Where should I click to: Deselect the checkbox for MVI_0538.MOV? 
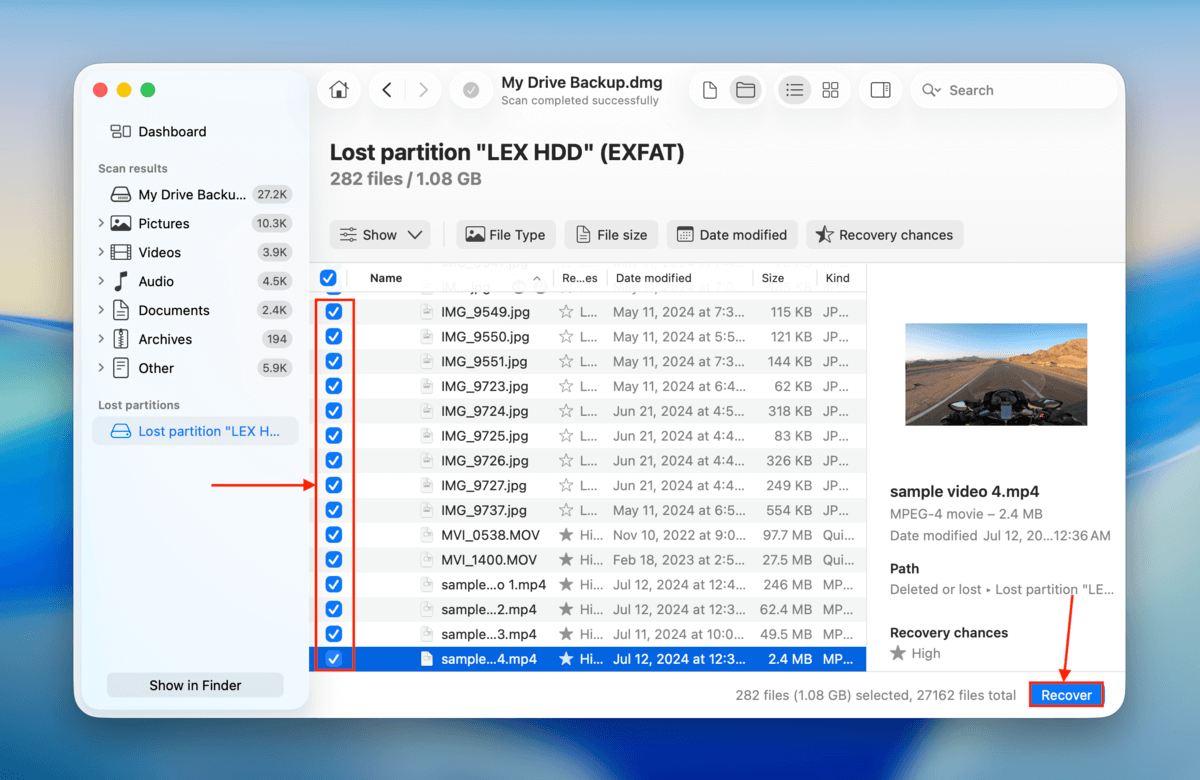[334, 534]
